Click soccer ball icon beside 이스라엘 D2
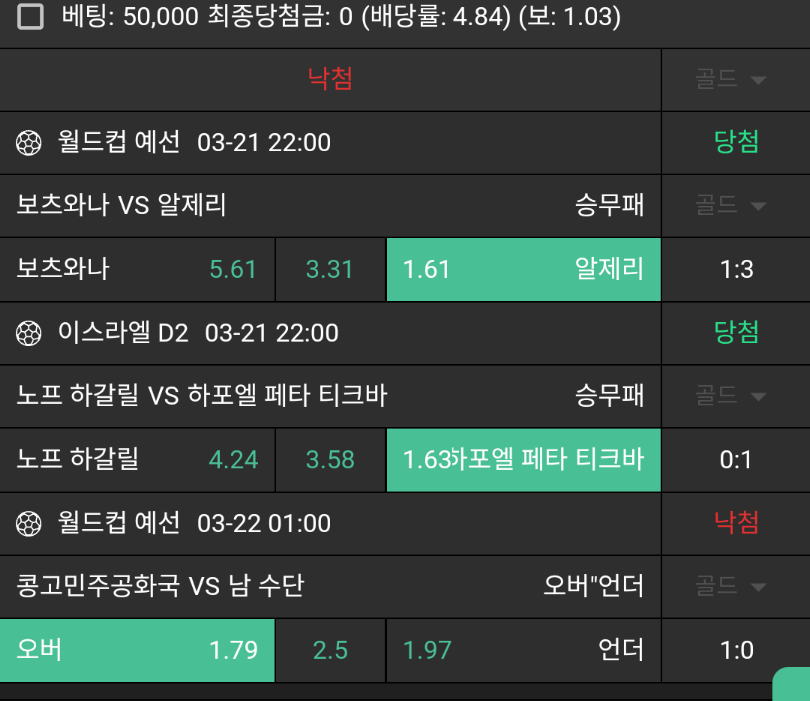Viewport: 810px width, 701px height. click(29, 333)
